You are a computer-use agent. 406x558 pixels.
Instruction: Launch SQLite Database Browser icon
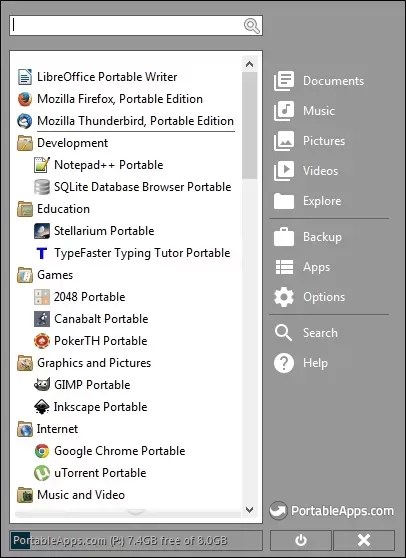pos(42,187)
